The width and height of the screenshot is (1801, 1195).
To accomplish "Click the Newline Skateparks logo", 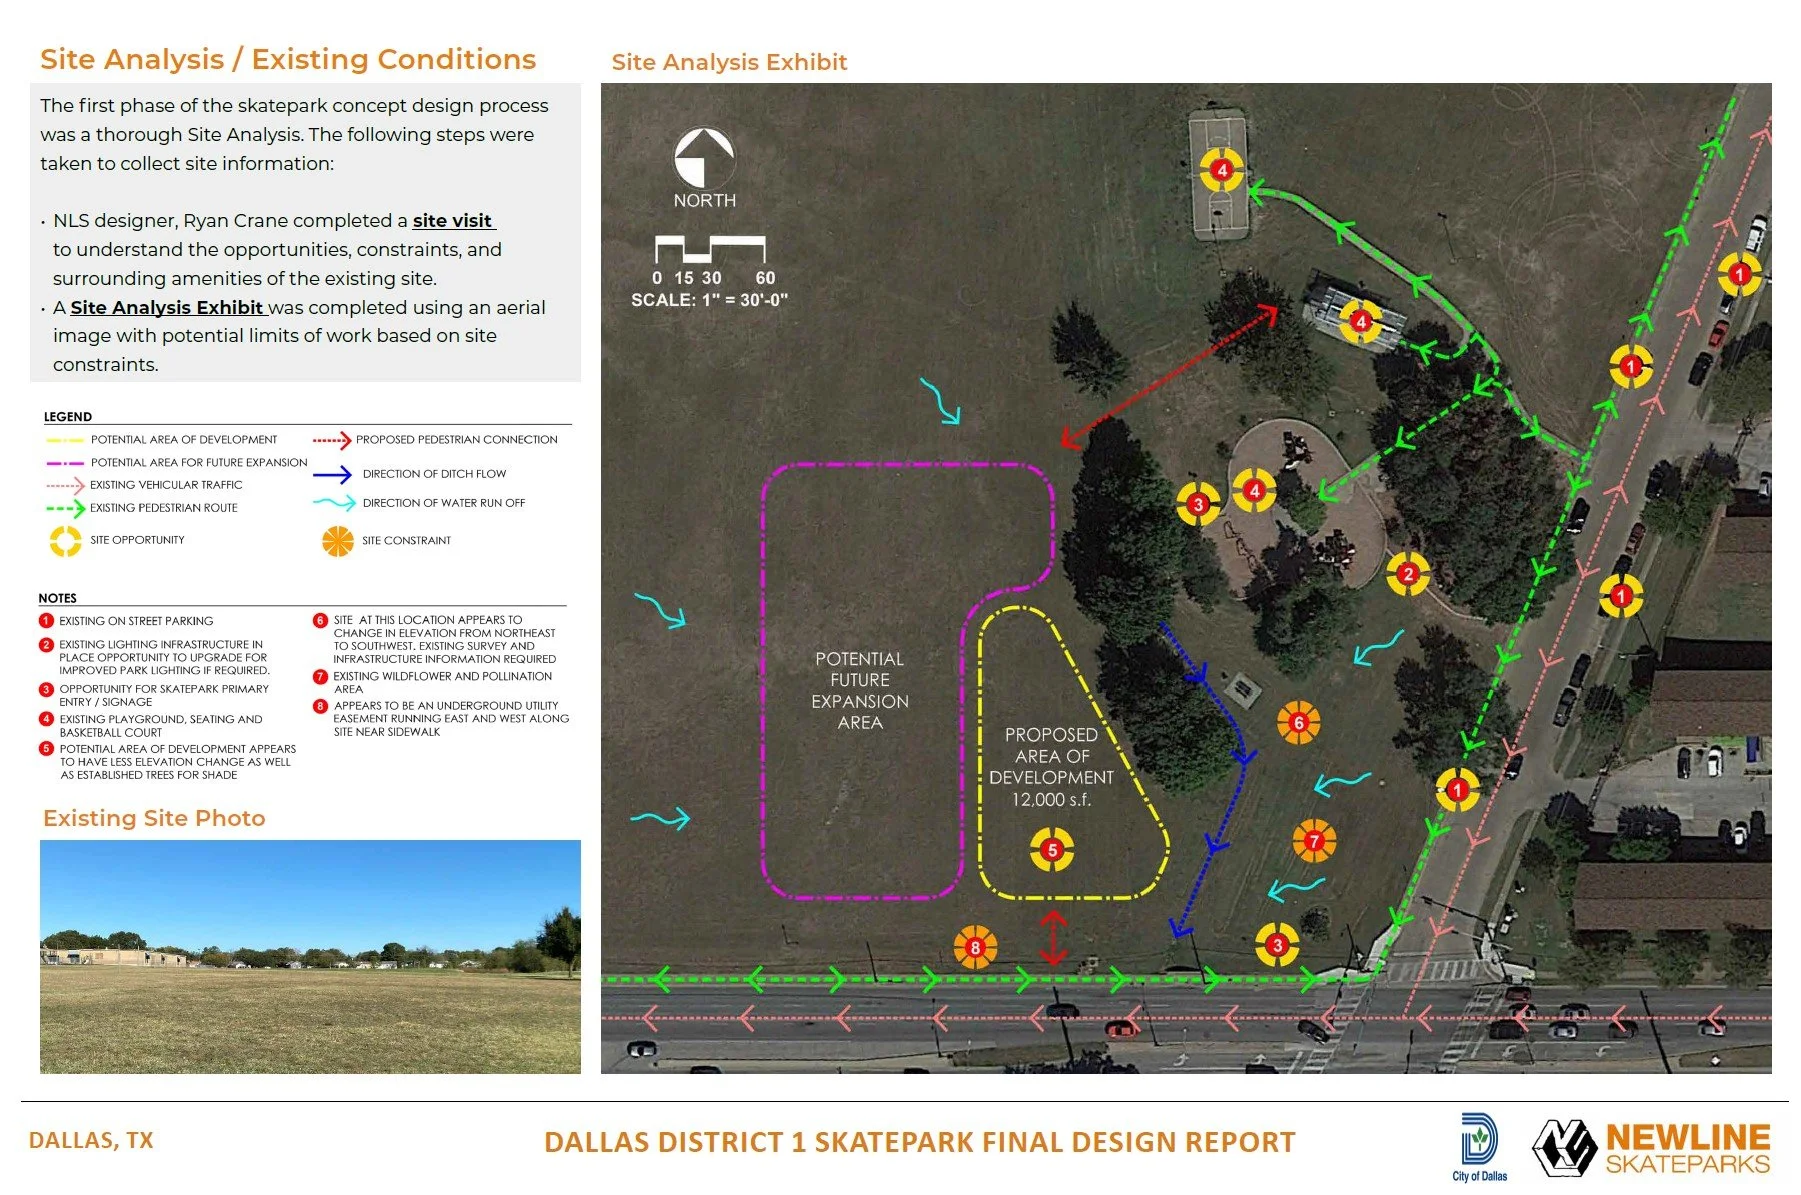I will pyautogui.click(x=1652, y=1148).
